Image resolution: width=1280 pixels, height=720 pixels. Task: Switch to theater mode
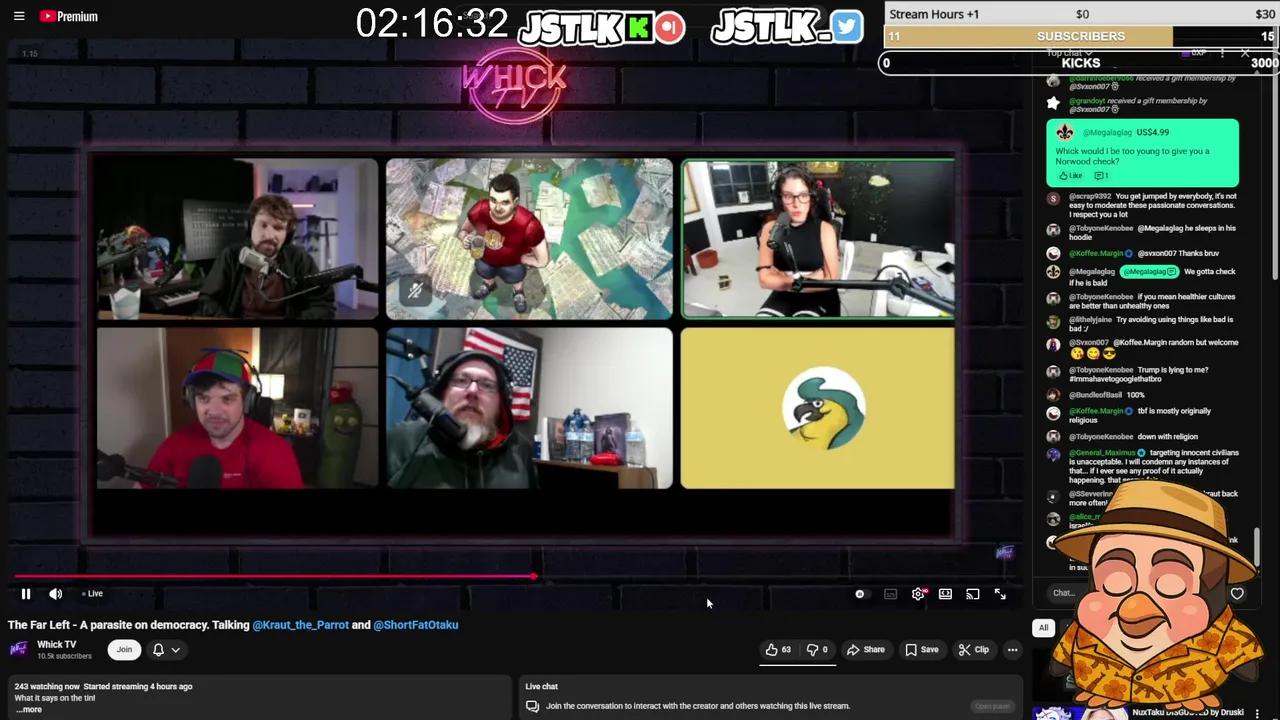pyautogui.click(x=945, y=594)
